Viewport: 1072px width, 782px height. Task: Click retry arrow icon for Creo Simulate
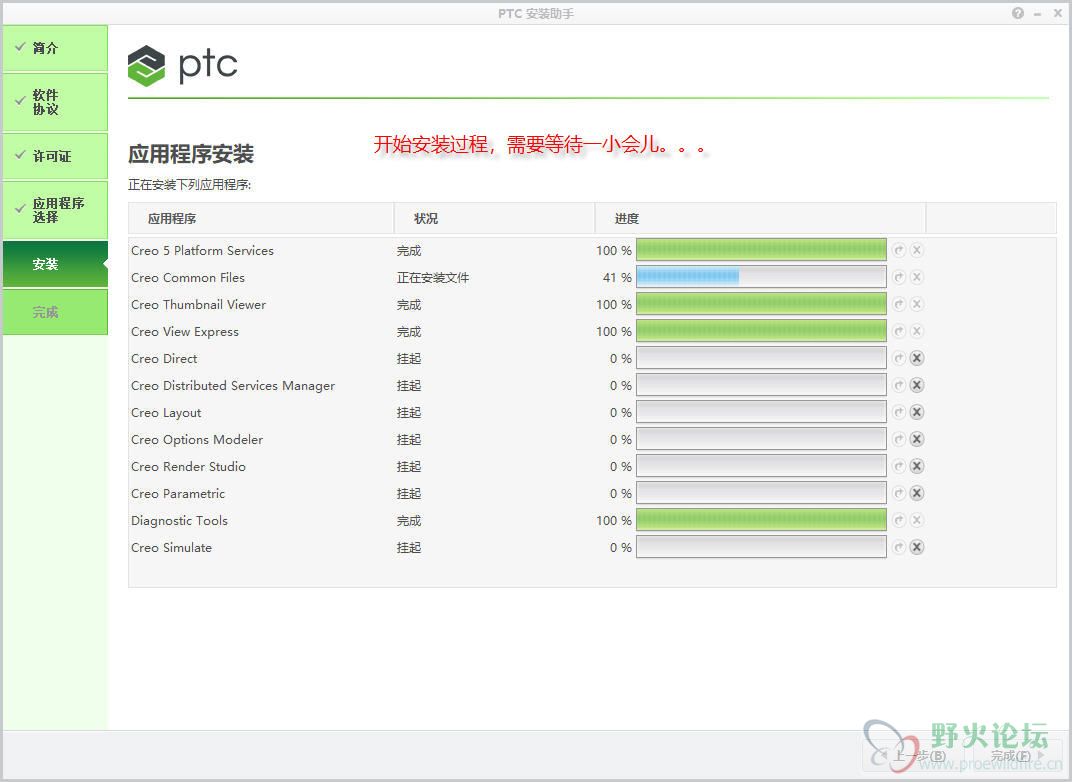[899, 548]
